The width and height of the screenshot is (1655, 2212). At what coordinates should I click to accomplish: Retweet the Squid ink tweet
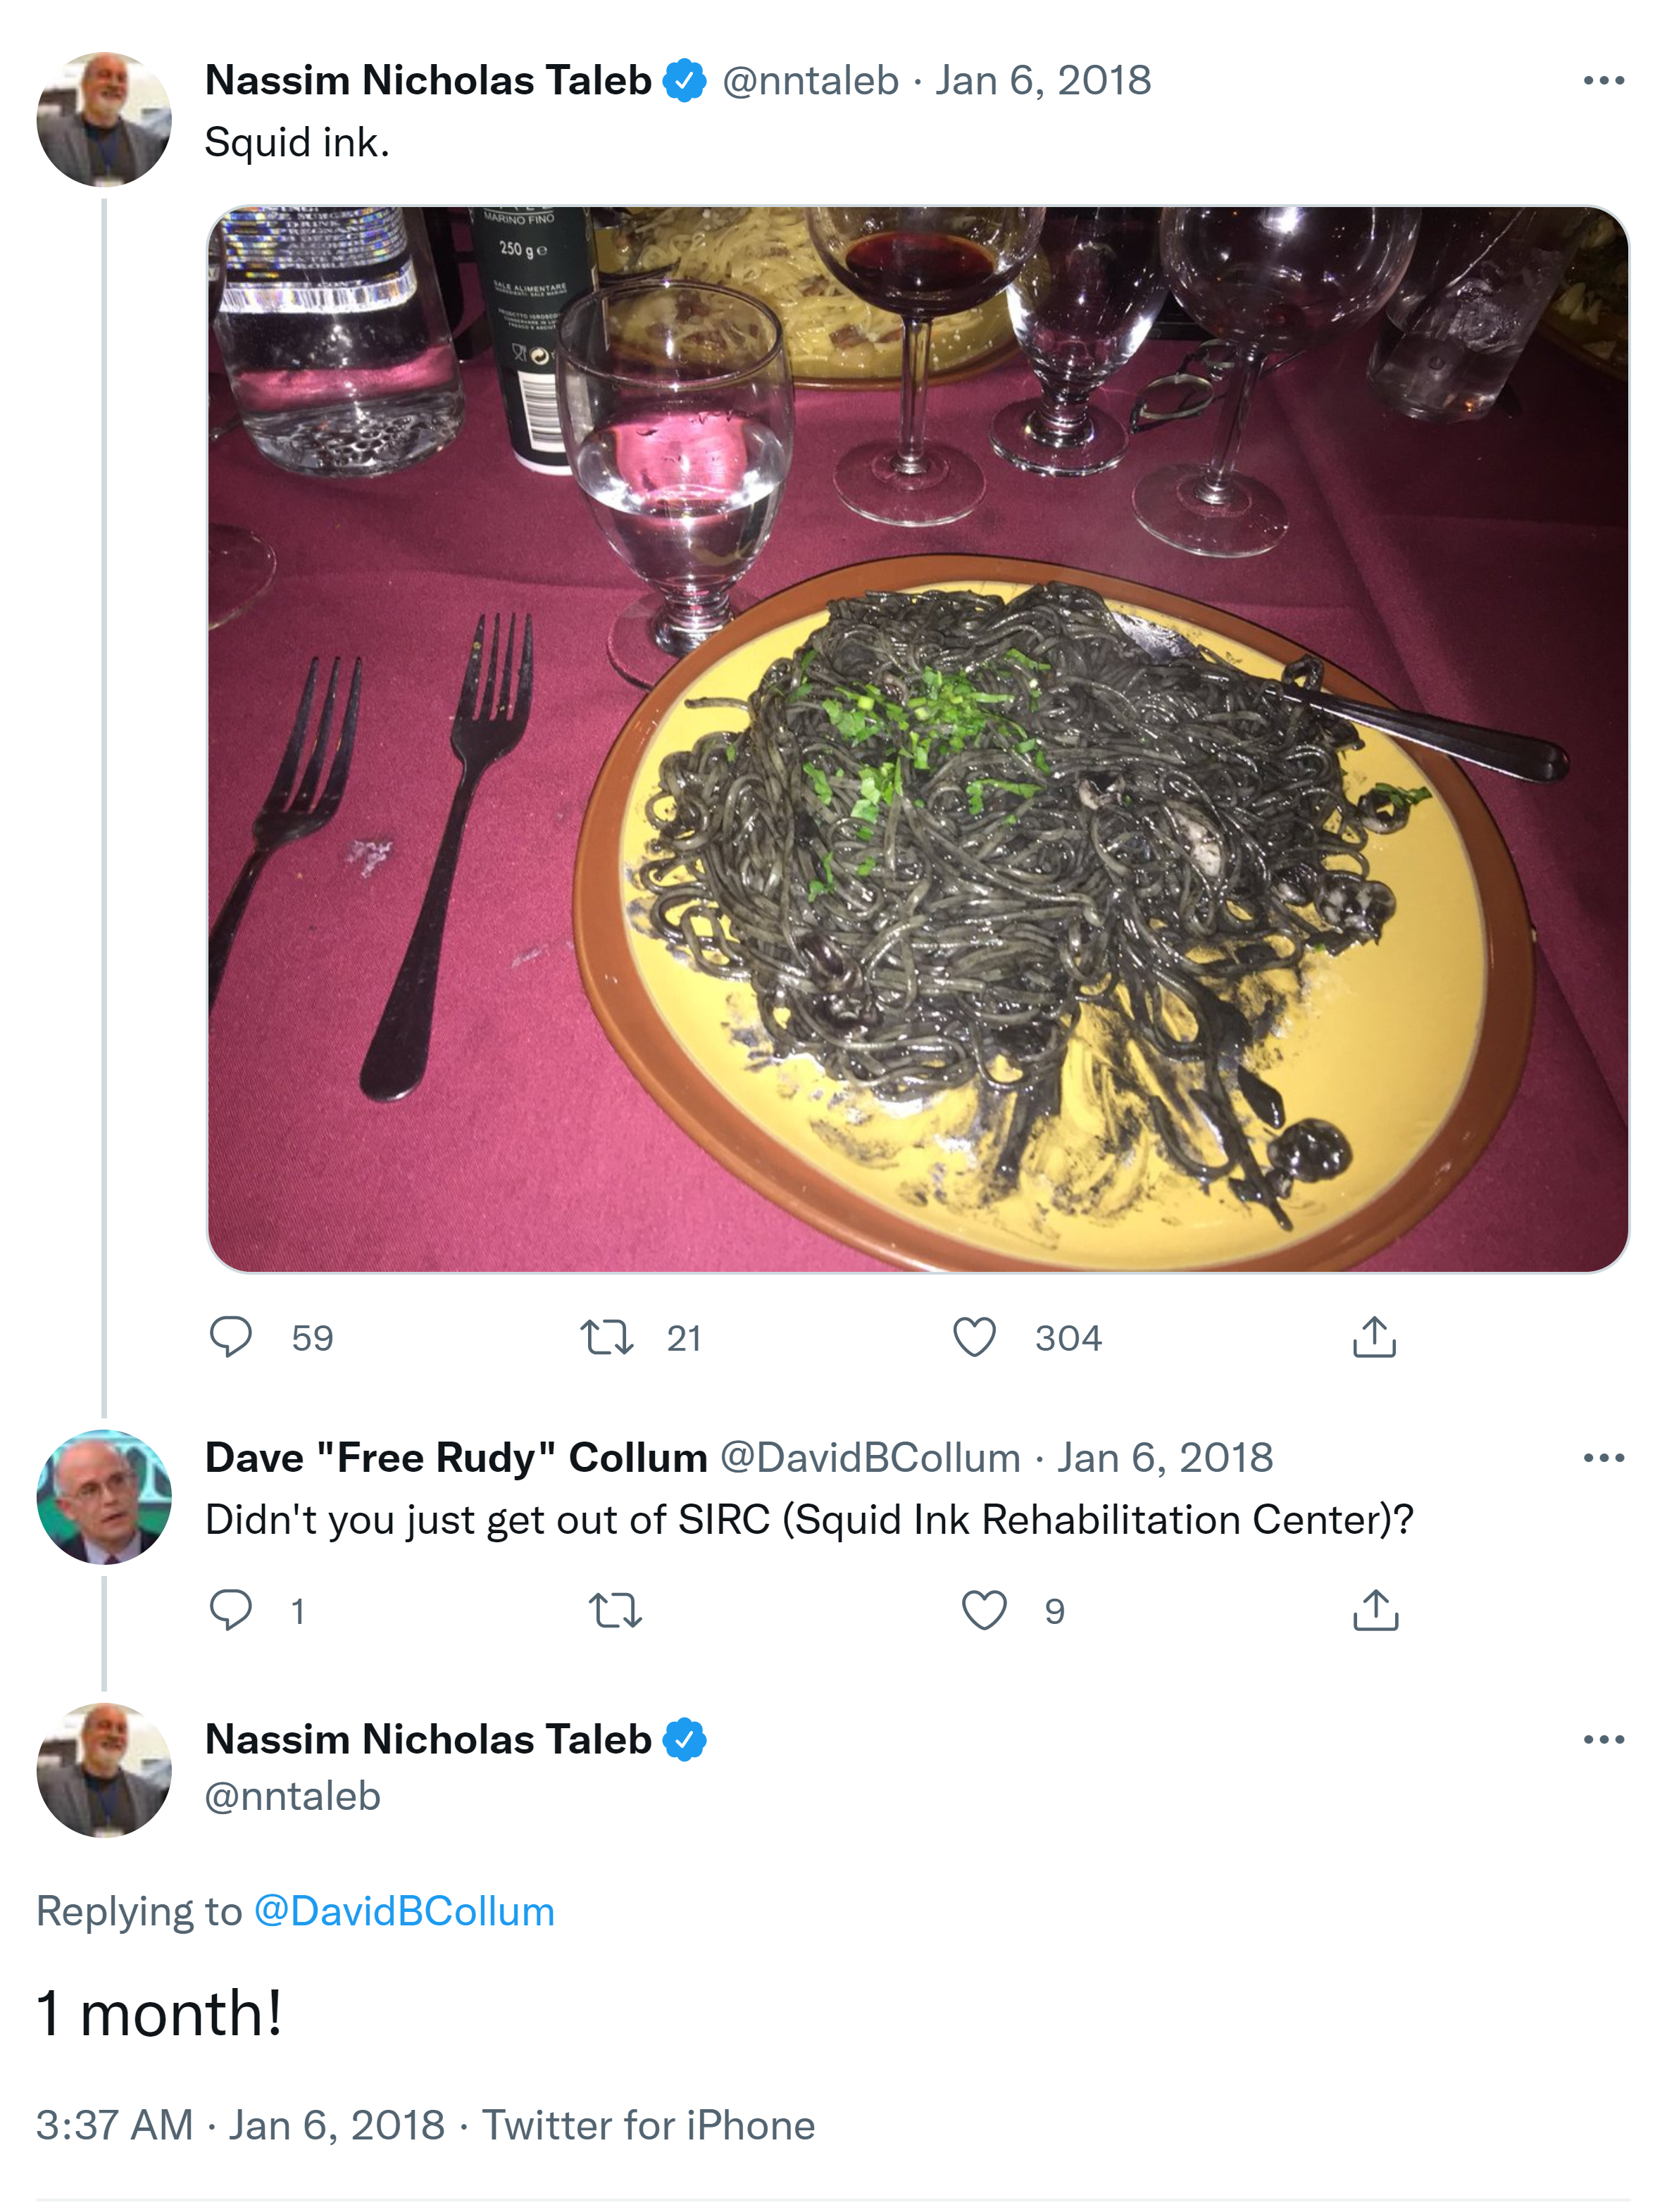607,1337
